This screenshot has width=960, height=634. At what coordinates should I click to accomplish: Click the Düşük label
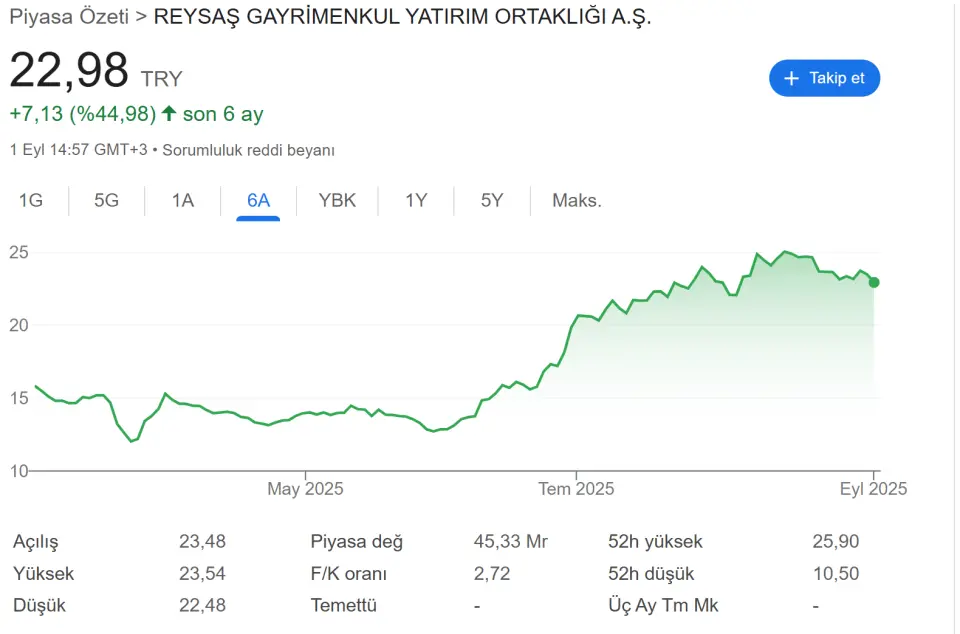(x=39, y=605)
